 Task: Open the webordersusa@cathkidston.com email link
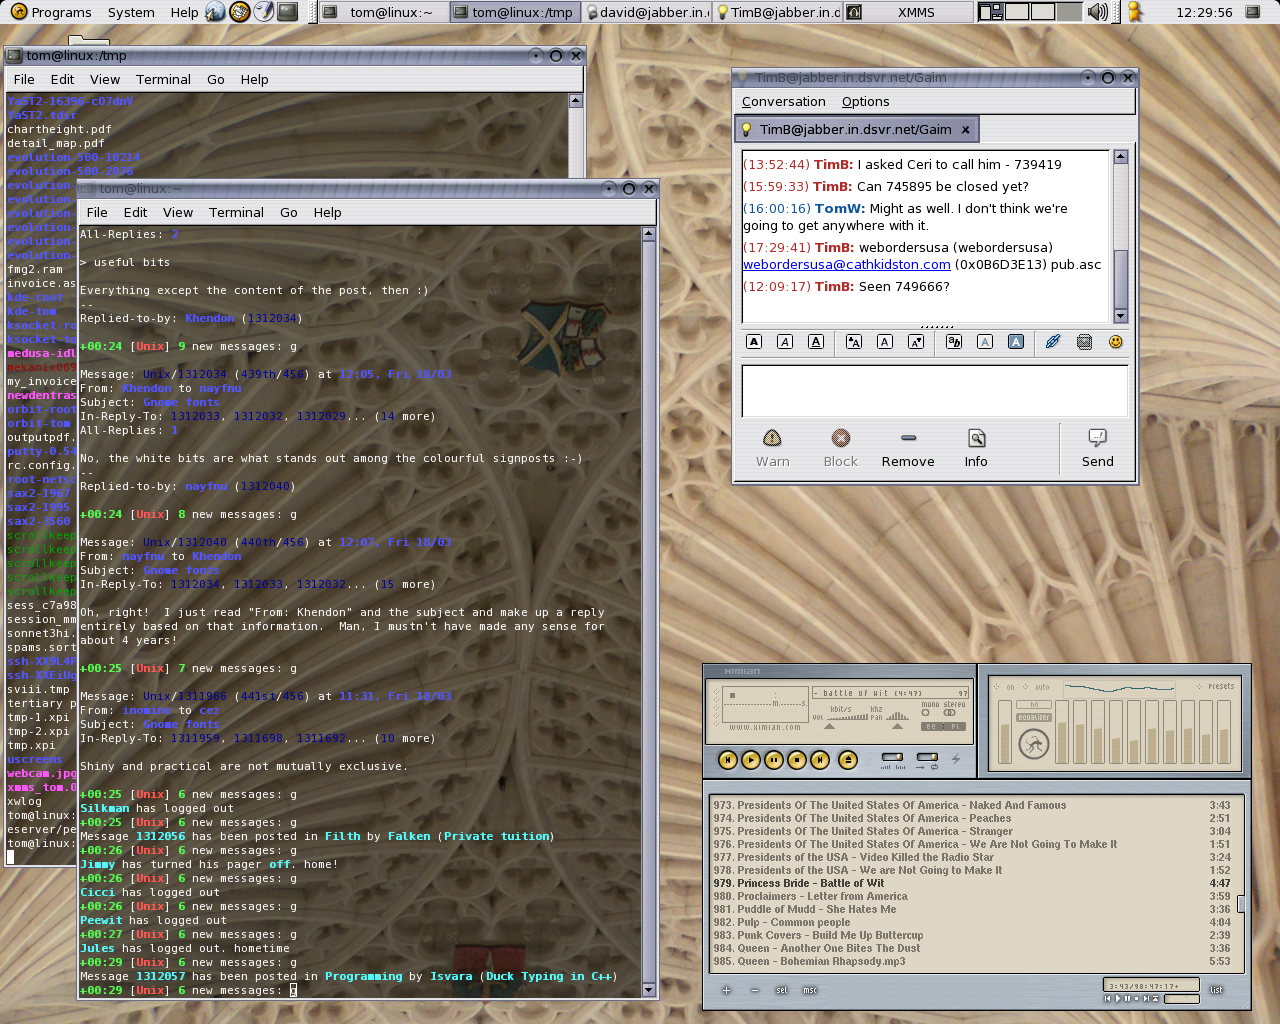[846, 265]
